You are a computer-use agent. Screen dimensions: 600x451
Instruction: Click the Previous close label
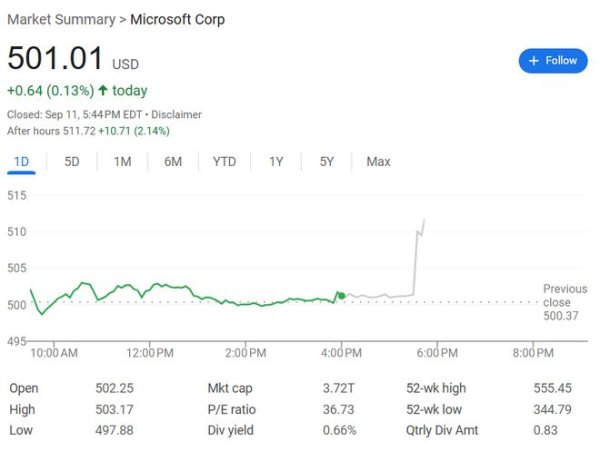(565, 295)
